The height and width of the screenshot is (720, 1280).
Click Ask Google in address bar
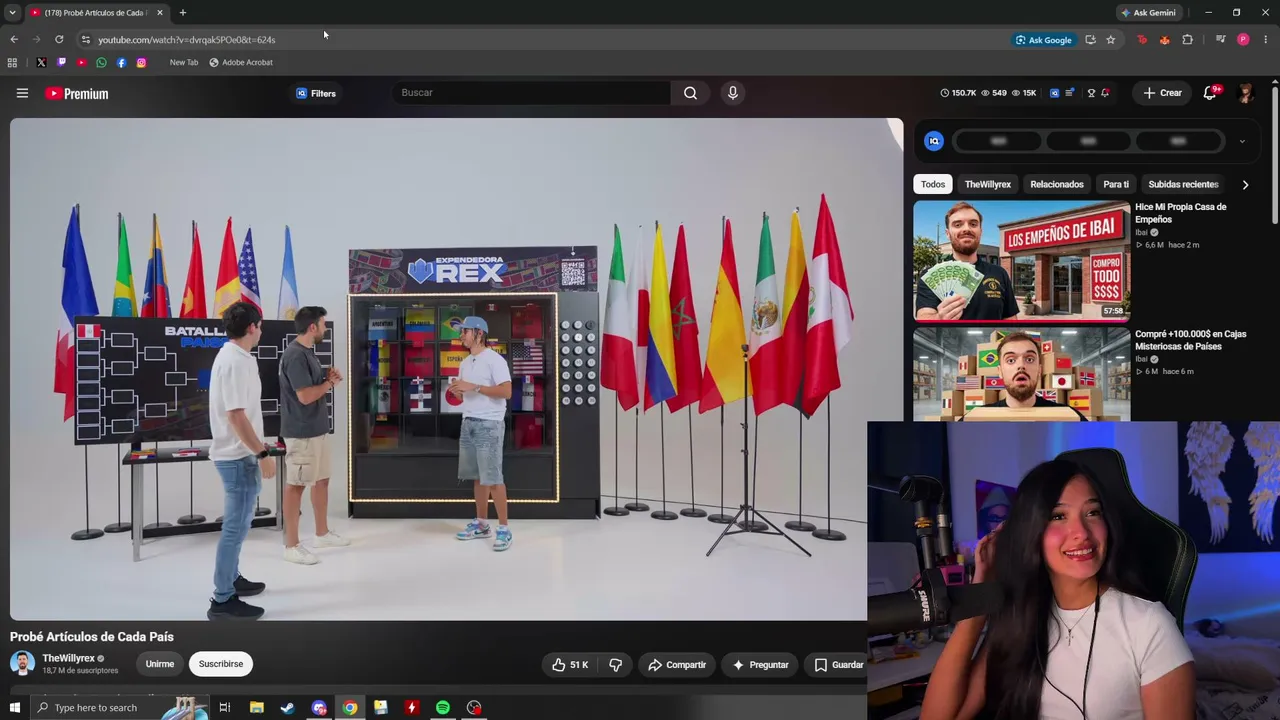1043,40
